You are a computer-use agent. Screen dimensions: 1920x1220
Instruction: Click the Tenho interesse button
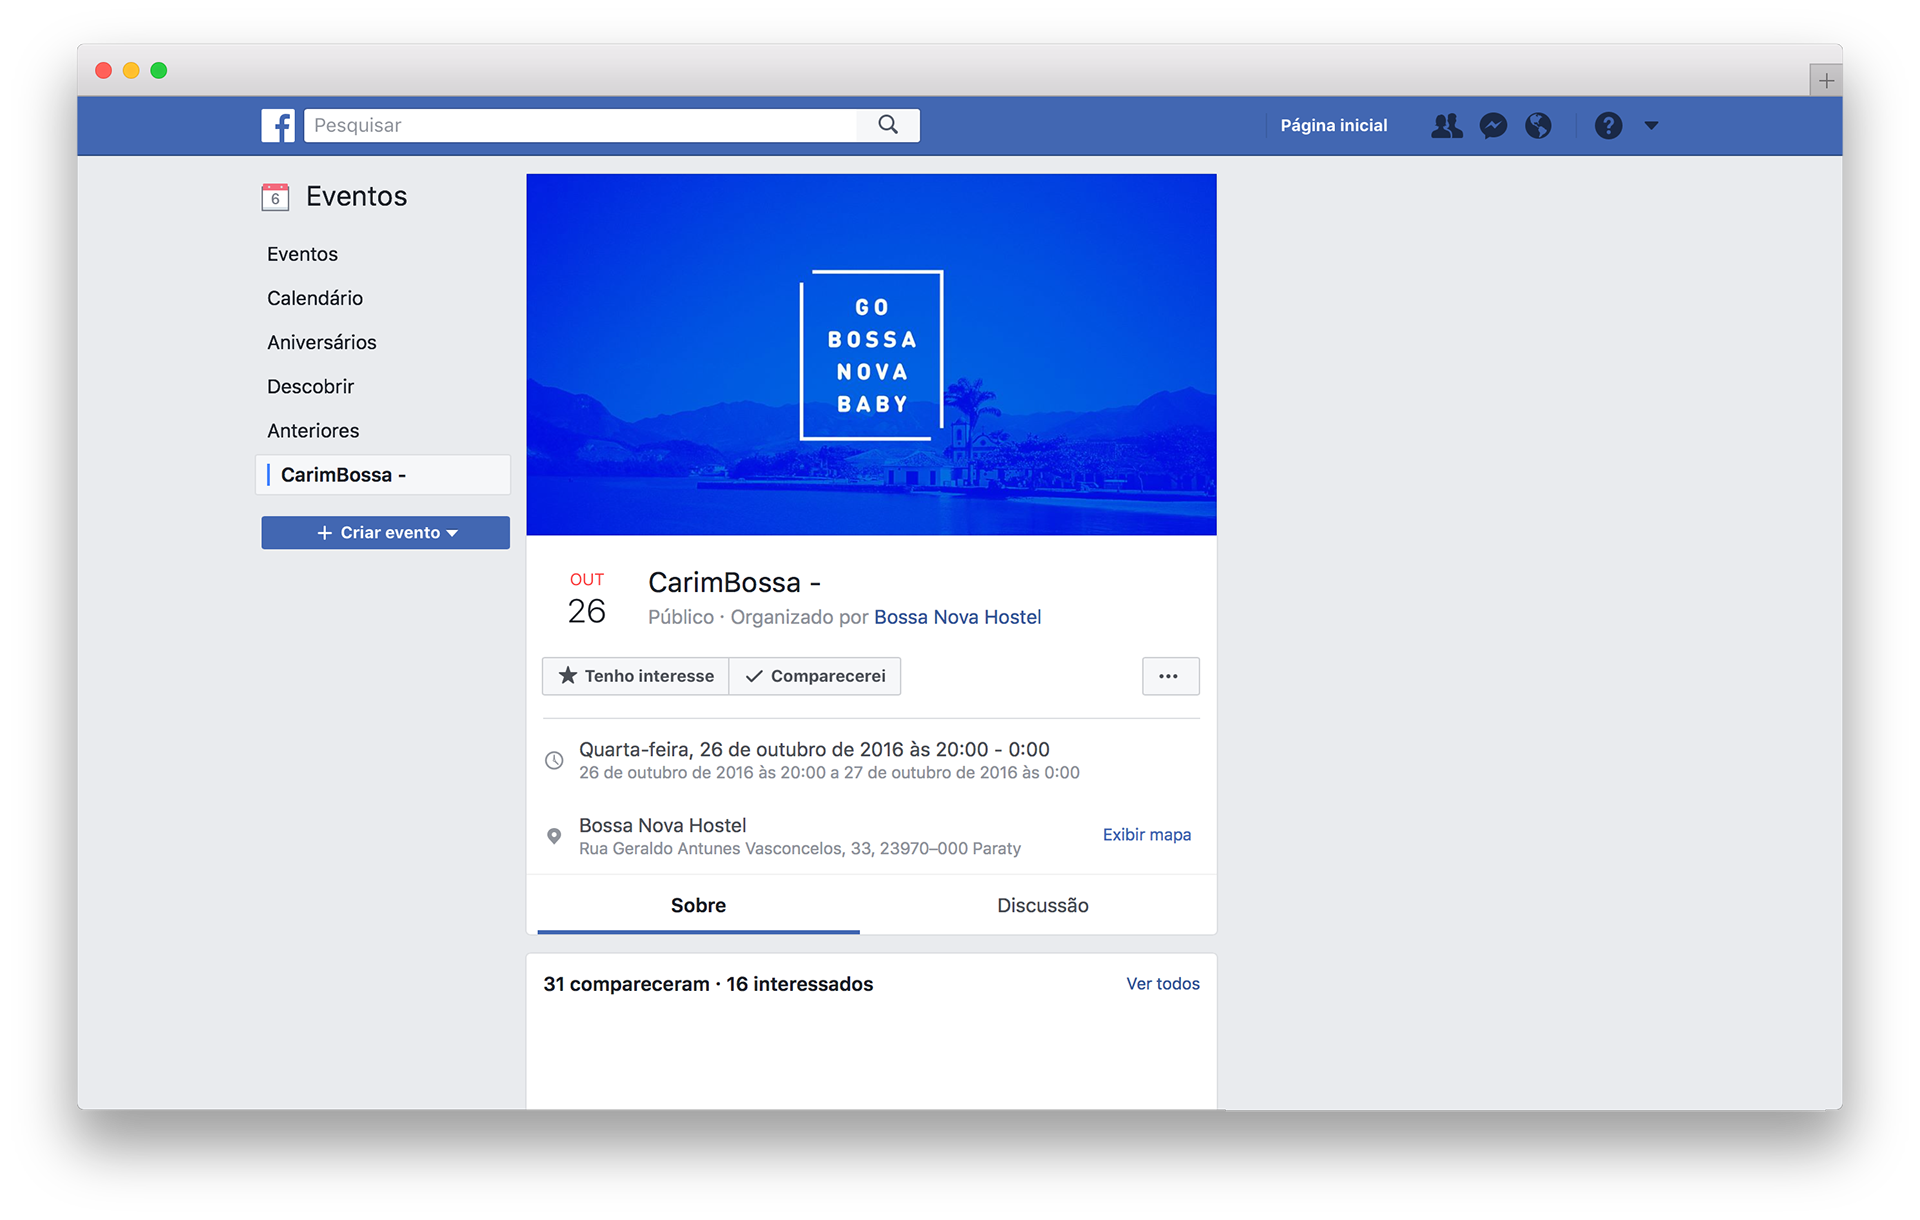click(636, 676)
